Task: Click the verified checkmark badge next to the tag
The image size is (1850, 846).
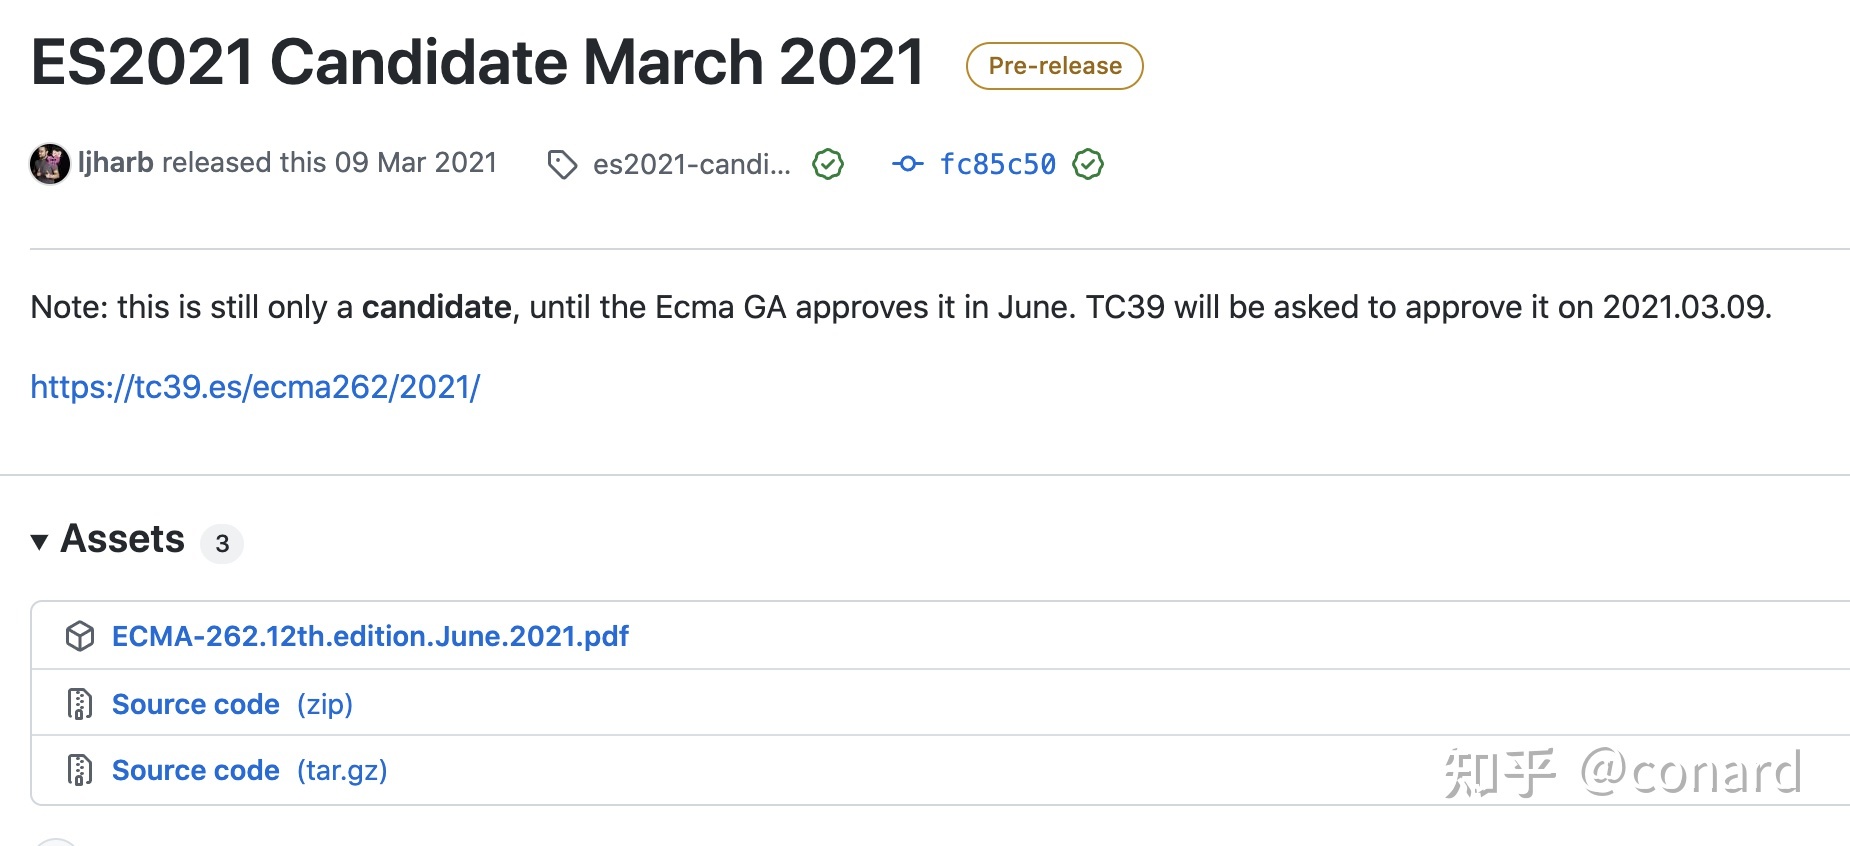Action: (828, 164)
